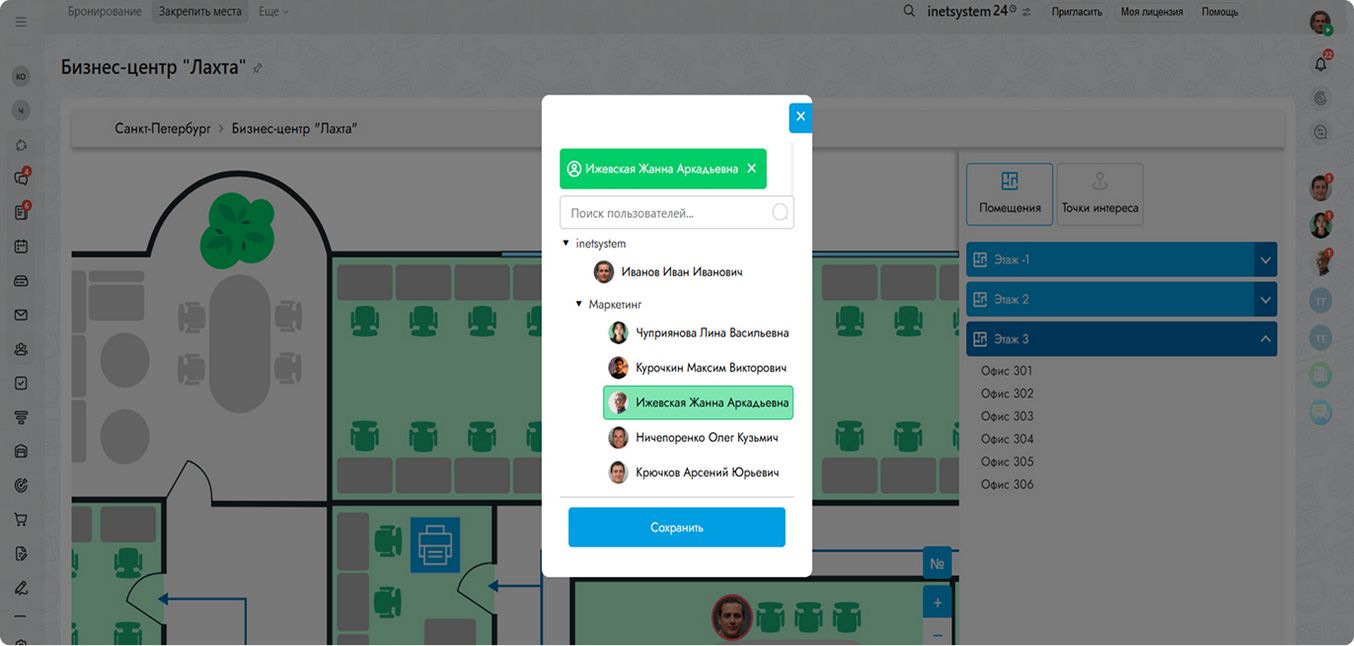Select Крючков Арсений Юрьевич
This screenshot has height=646, width=1354.
[693, 472]
